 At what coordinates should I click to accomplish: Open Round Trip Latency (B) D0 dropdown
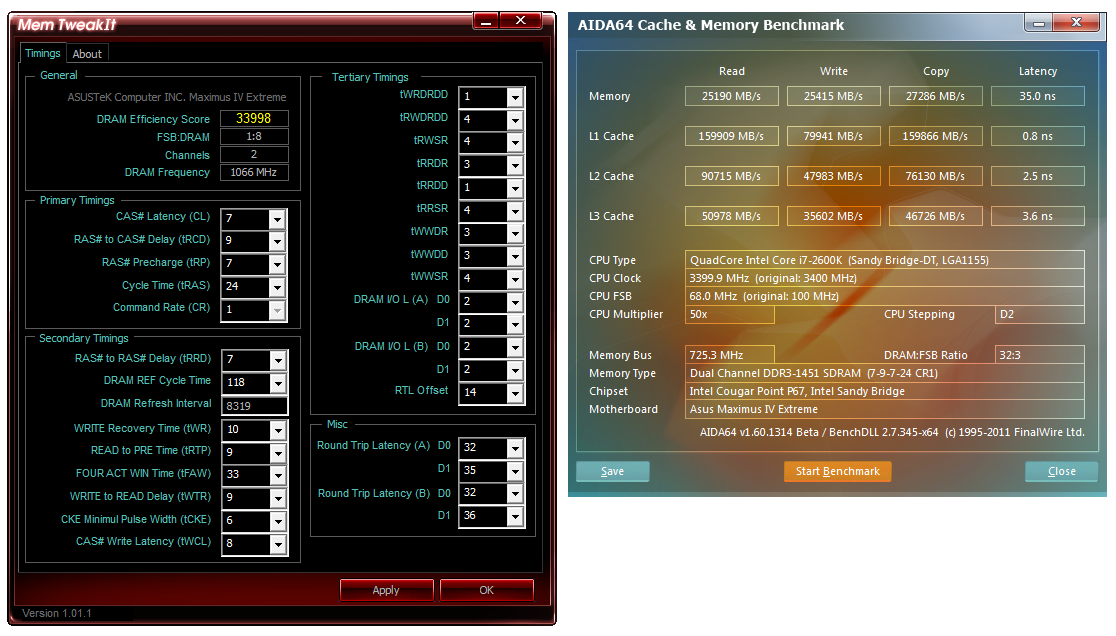point(515,494)
